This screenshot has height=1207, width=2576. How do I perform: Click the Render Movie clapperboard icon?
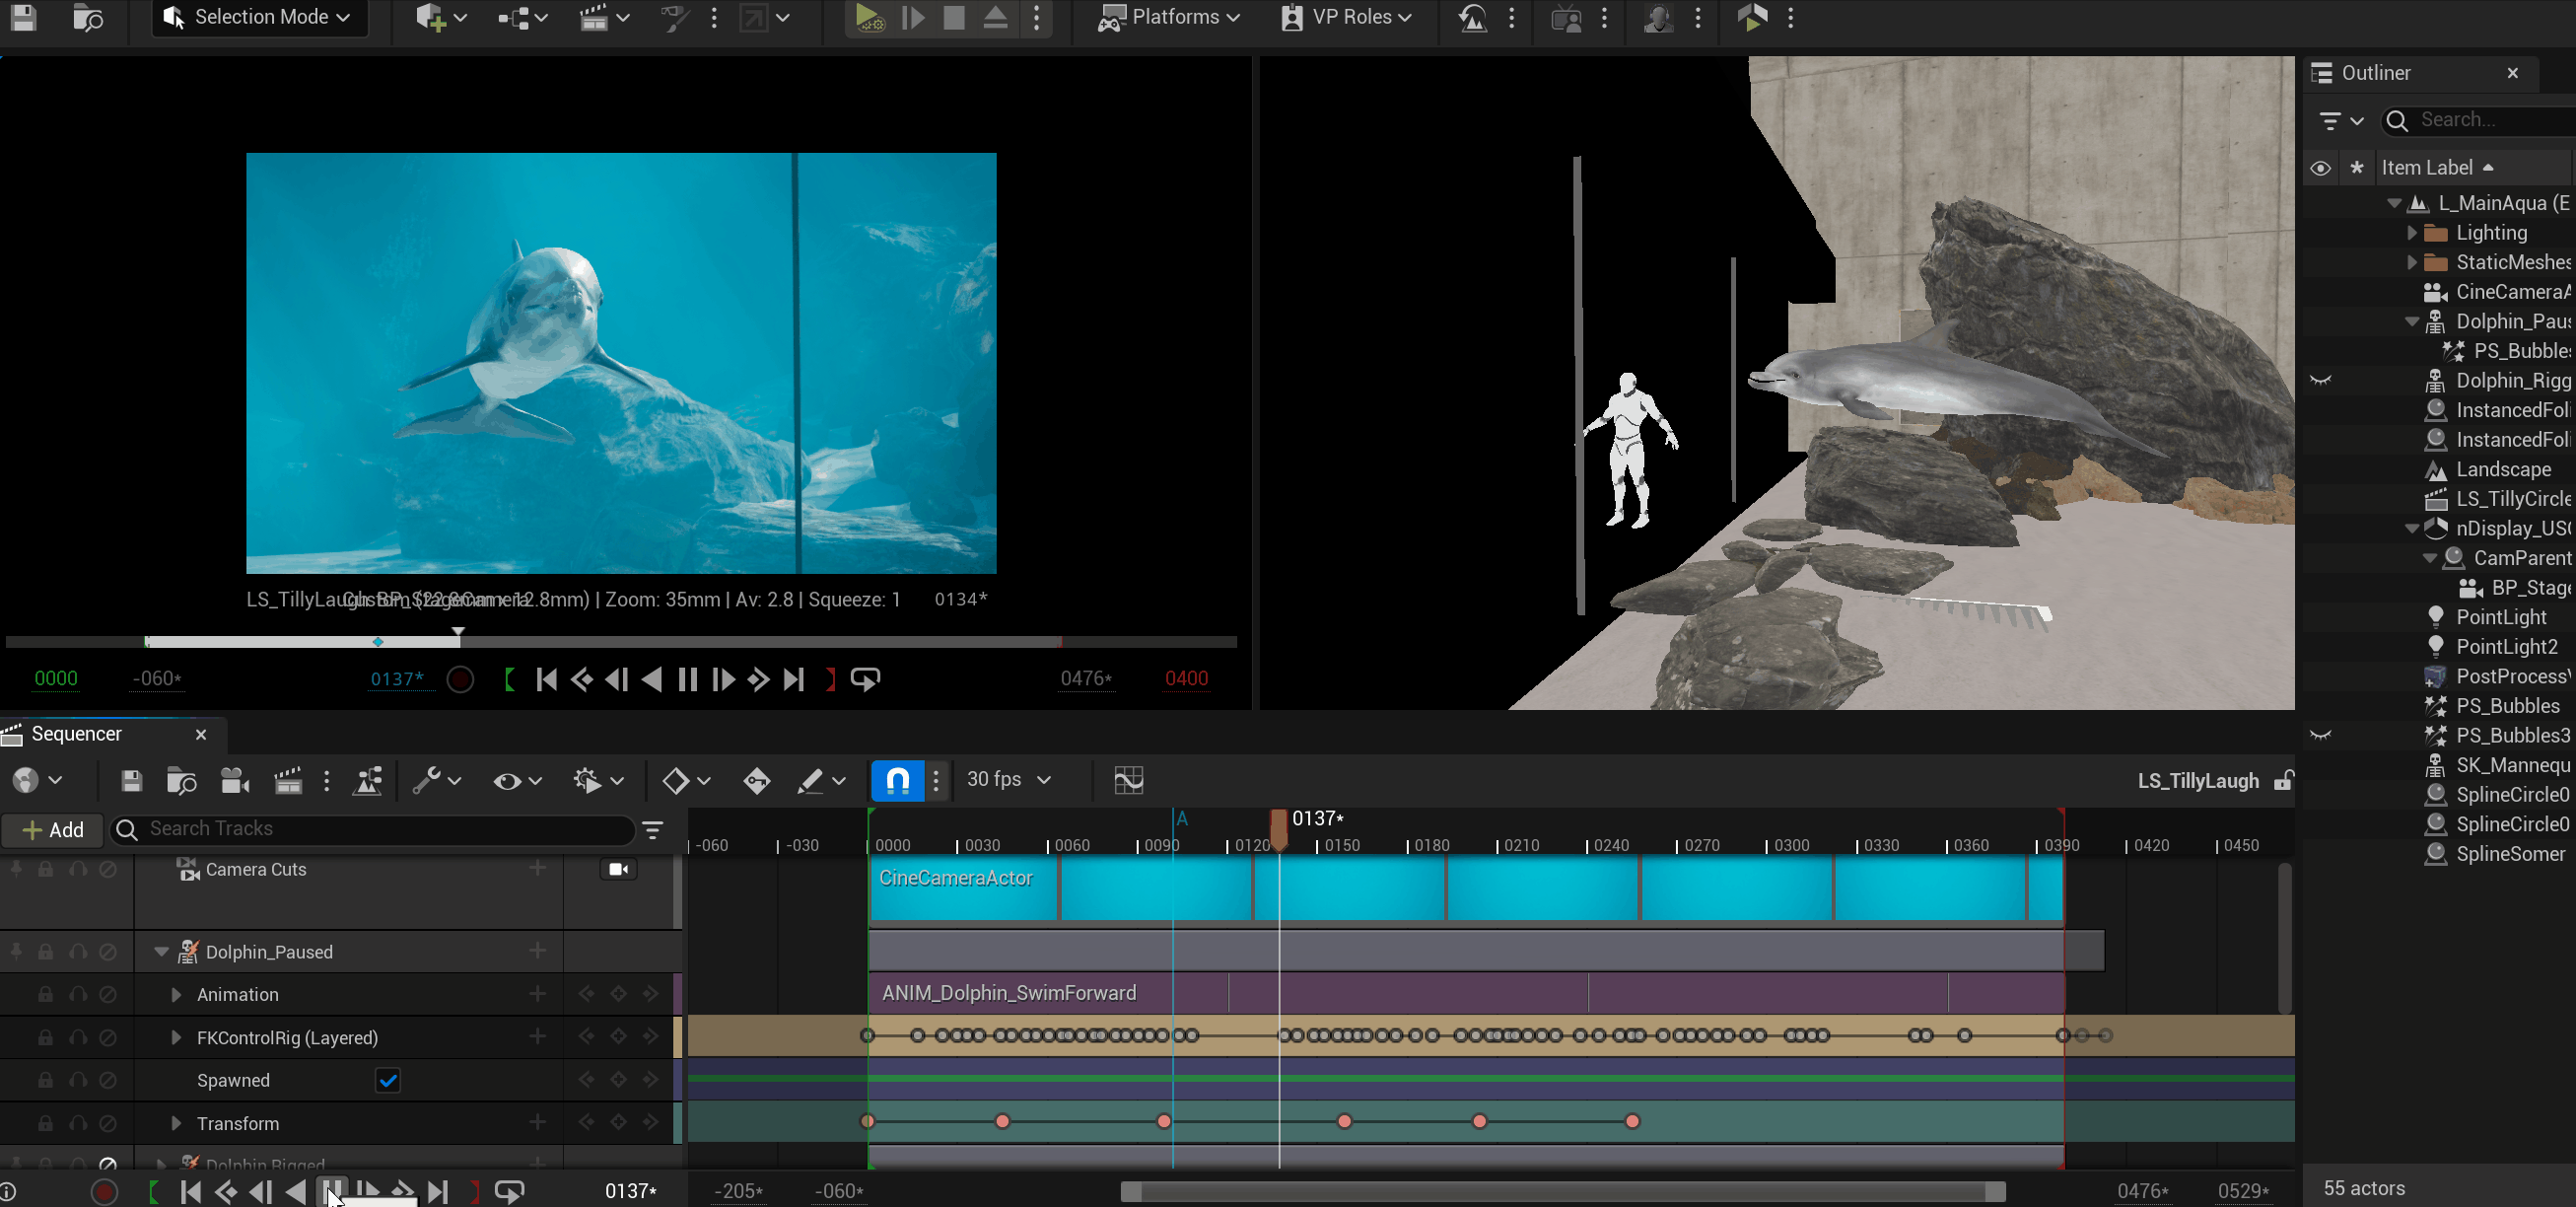click(x=288, y=780)
